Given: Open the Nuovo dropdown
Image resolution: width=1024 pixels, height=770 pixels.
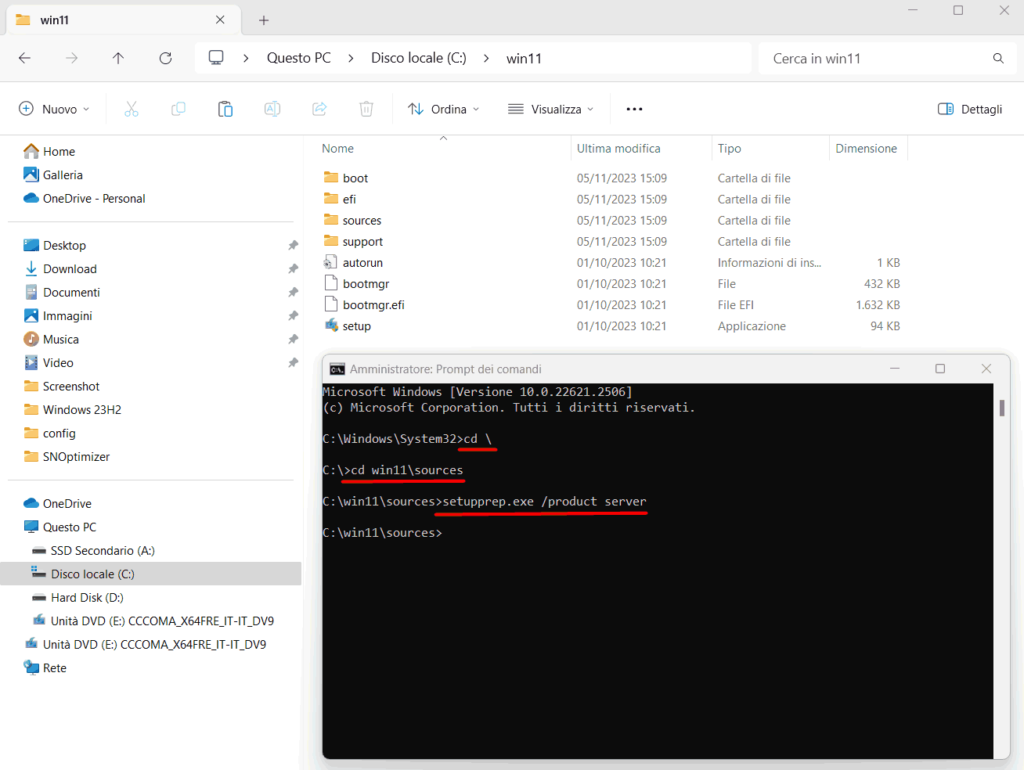Looking at the screenshot, I should coord(54,109).
